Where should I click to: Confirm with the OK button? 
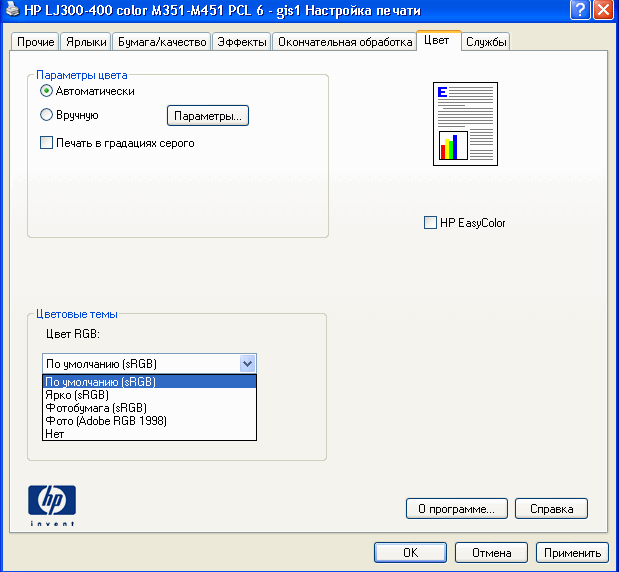[x=411, y=553]
